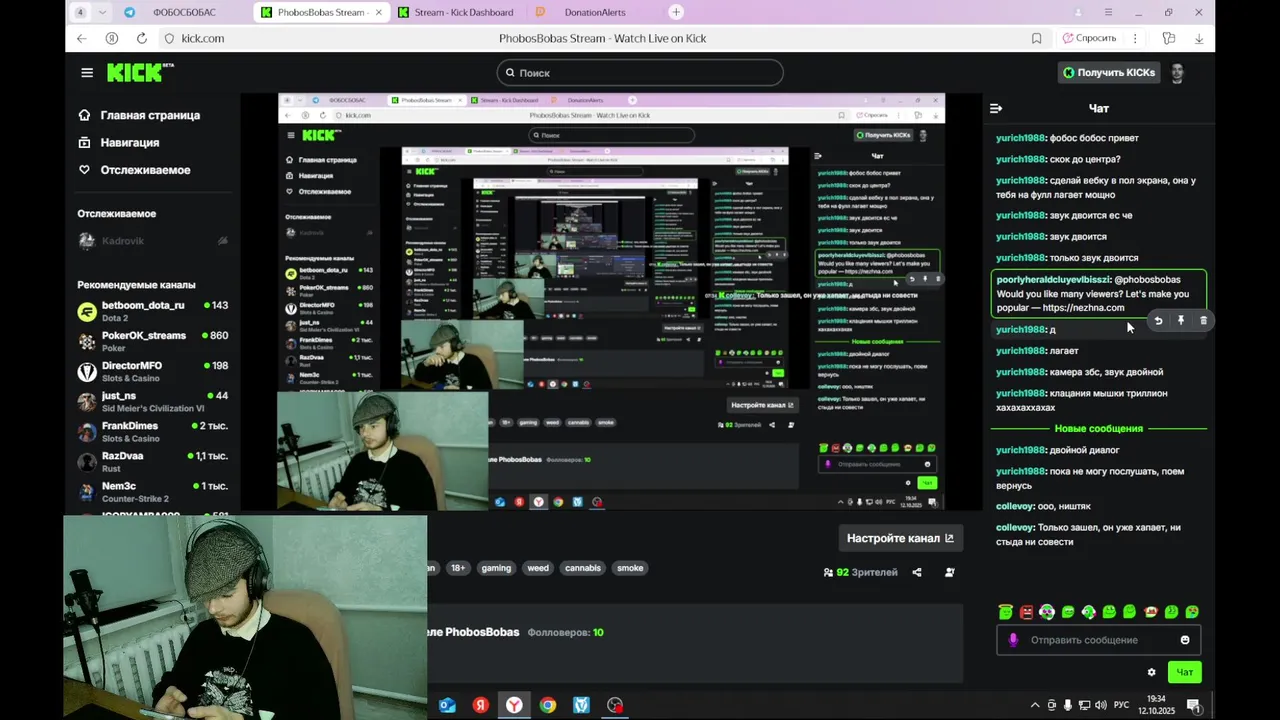Image resolution: width=1280 pixels, height=720 pixels.
Task: Open Yandex Browser taskbar icon
Action: pos(514,705)
